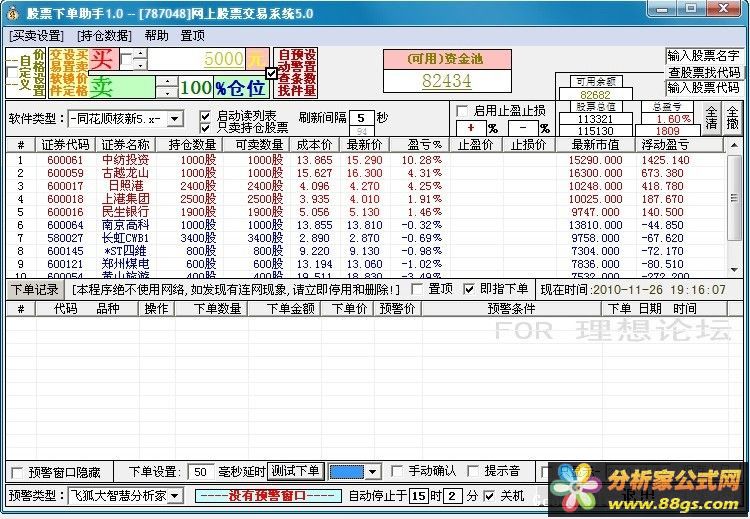Viewport: 750px width, 519px height.
Task: Expand the 预警类型 飞狐大智慧分析家 dropdown
Action: pos(175,496)
